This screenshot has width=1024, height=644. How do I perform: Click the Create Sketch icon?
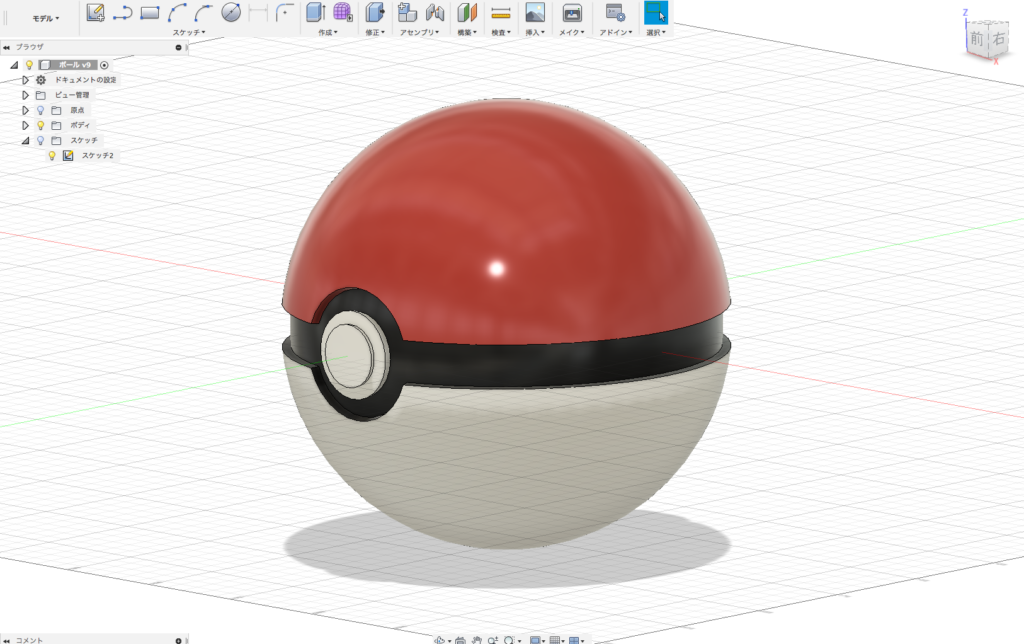pos(96,13)
